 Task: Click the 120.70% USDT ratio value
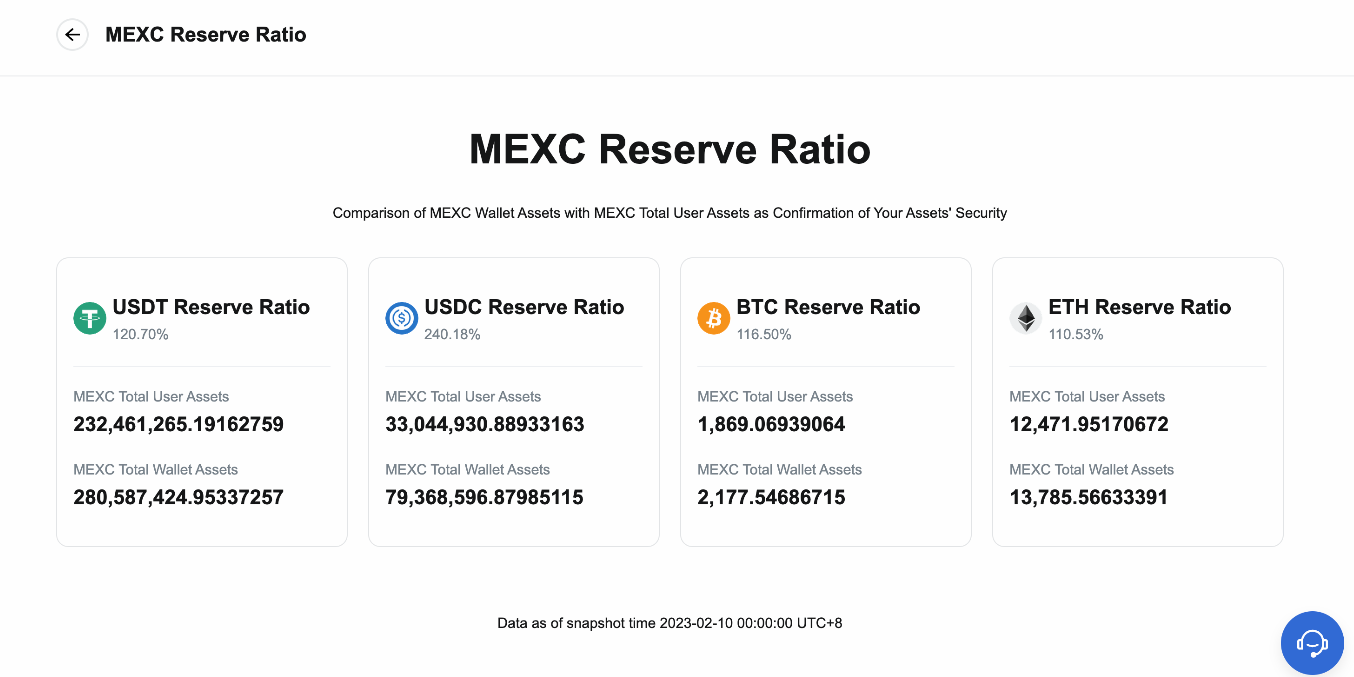tap(140, 334)
